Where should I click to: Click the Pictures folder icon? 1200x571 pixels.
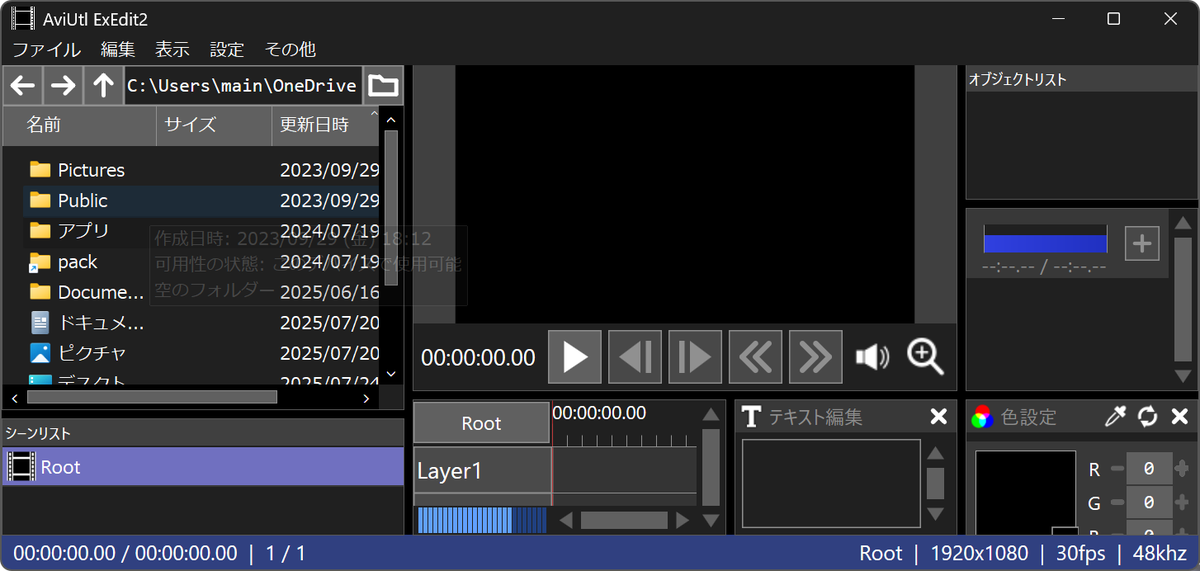[40, 170]
